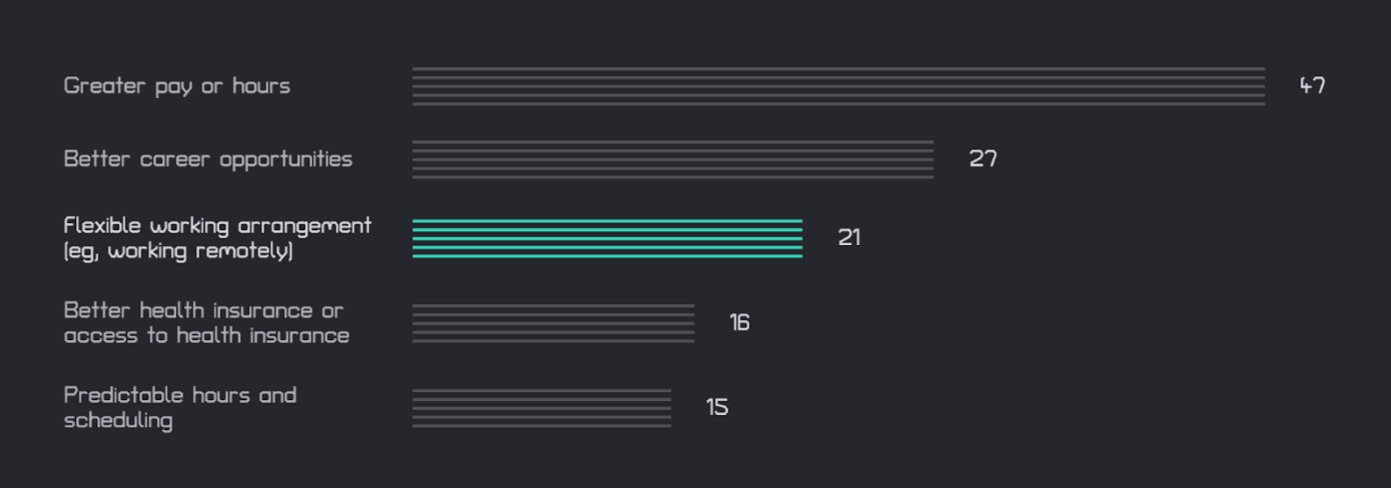Image resolution: width=1391 pixels, height=488 pixels.
Task: Click the value 27 data label
Action: point(983,159)
